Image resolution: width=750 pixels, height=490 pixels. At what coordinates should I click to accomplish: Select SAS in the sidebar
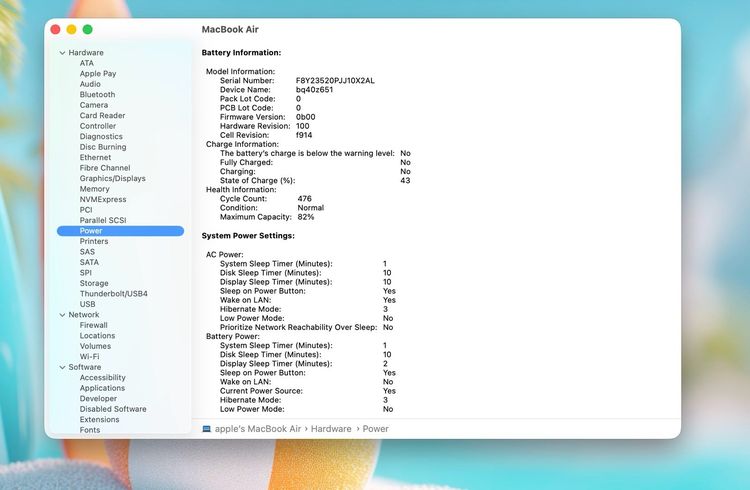(87, 252)
